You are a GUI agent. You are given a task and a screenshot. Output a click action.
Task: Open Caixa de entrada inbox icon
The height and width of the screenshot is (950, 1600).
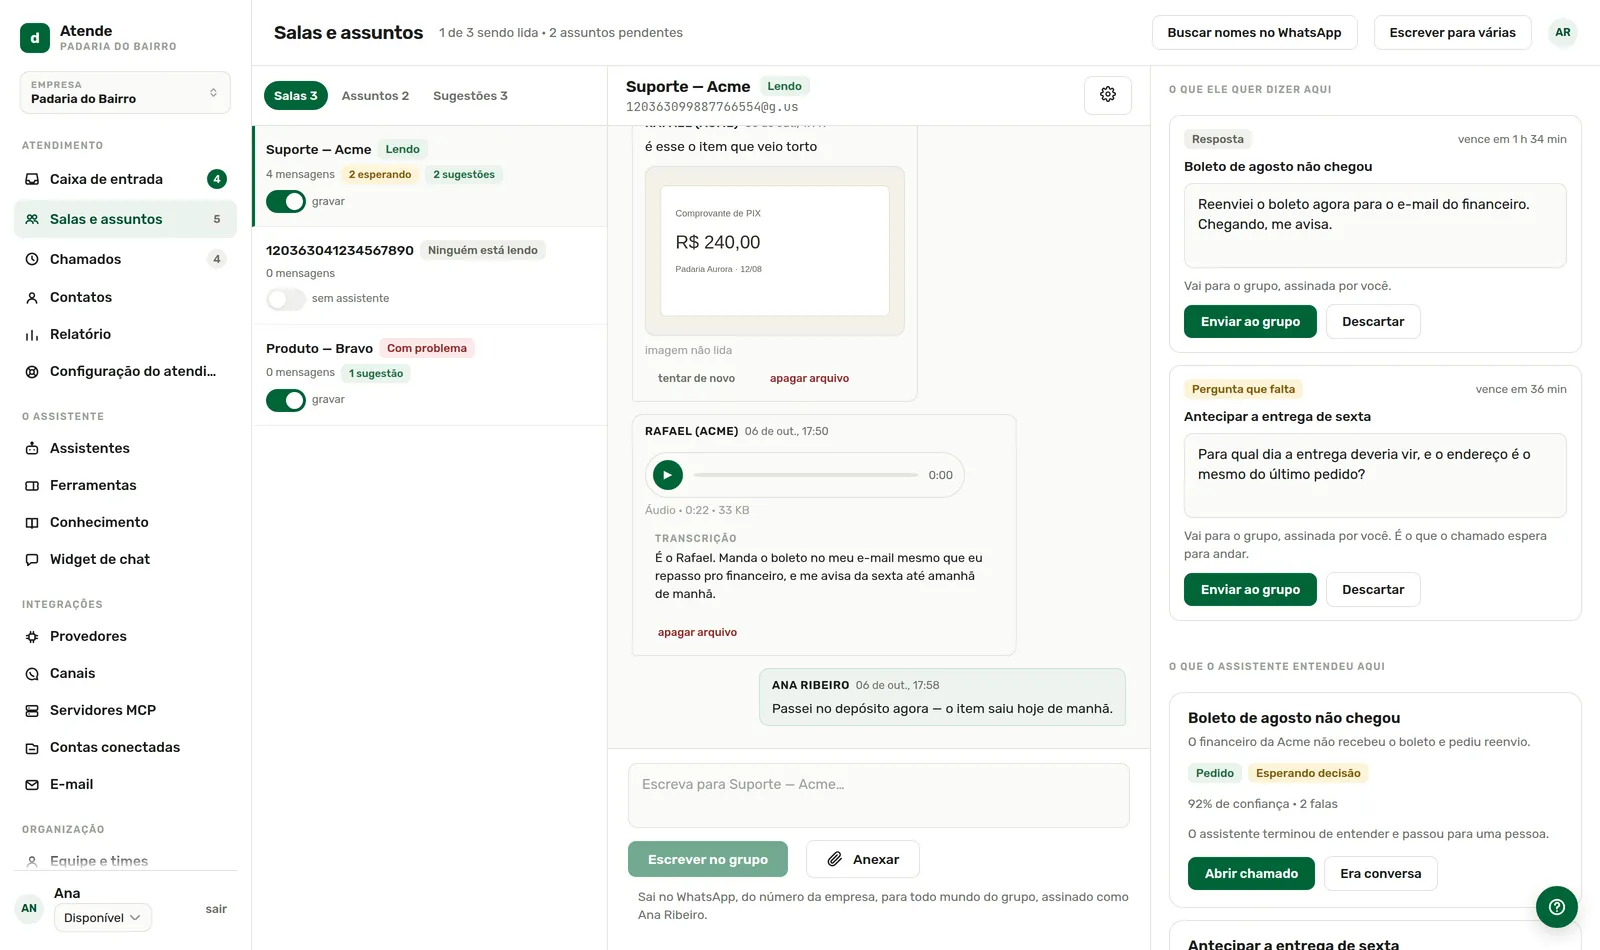tap(32, 179)
